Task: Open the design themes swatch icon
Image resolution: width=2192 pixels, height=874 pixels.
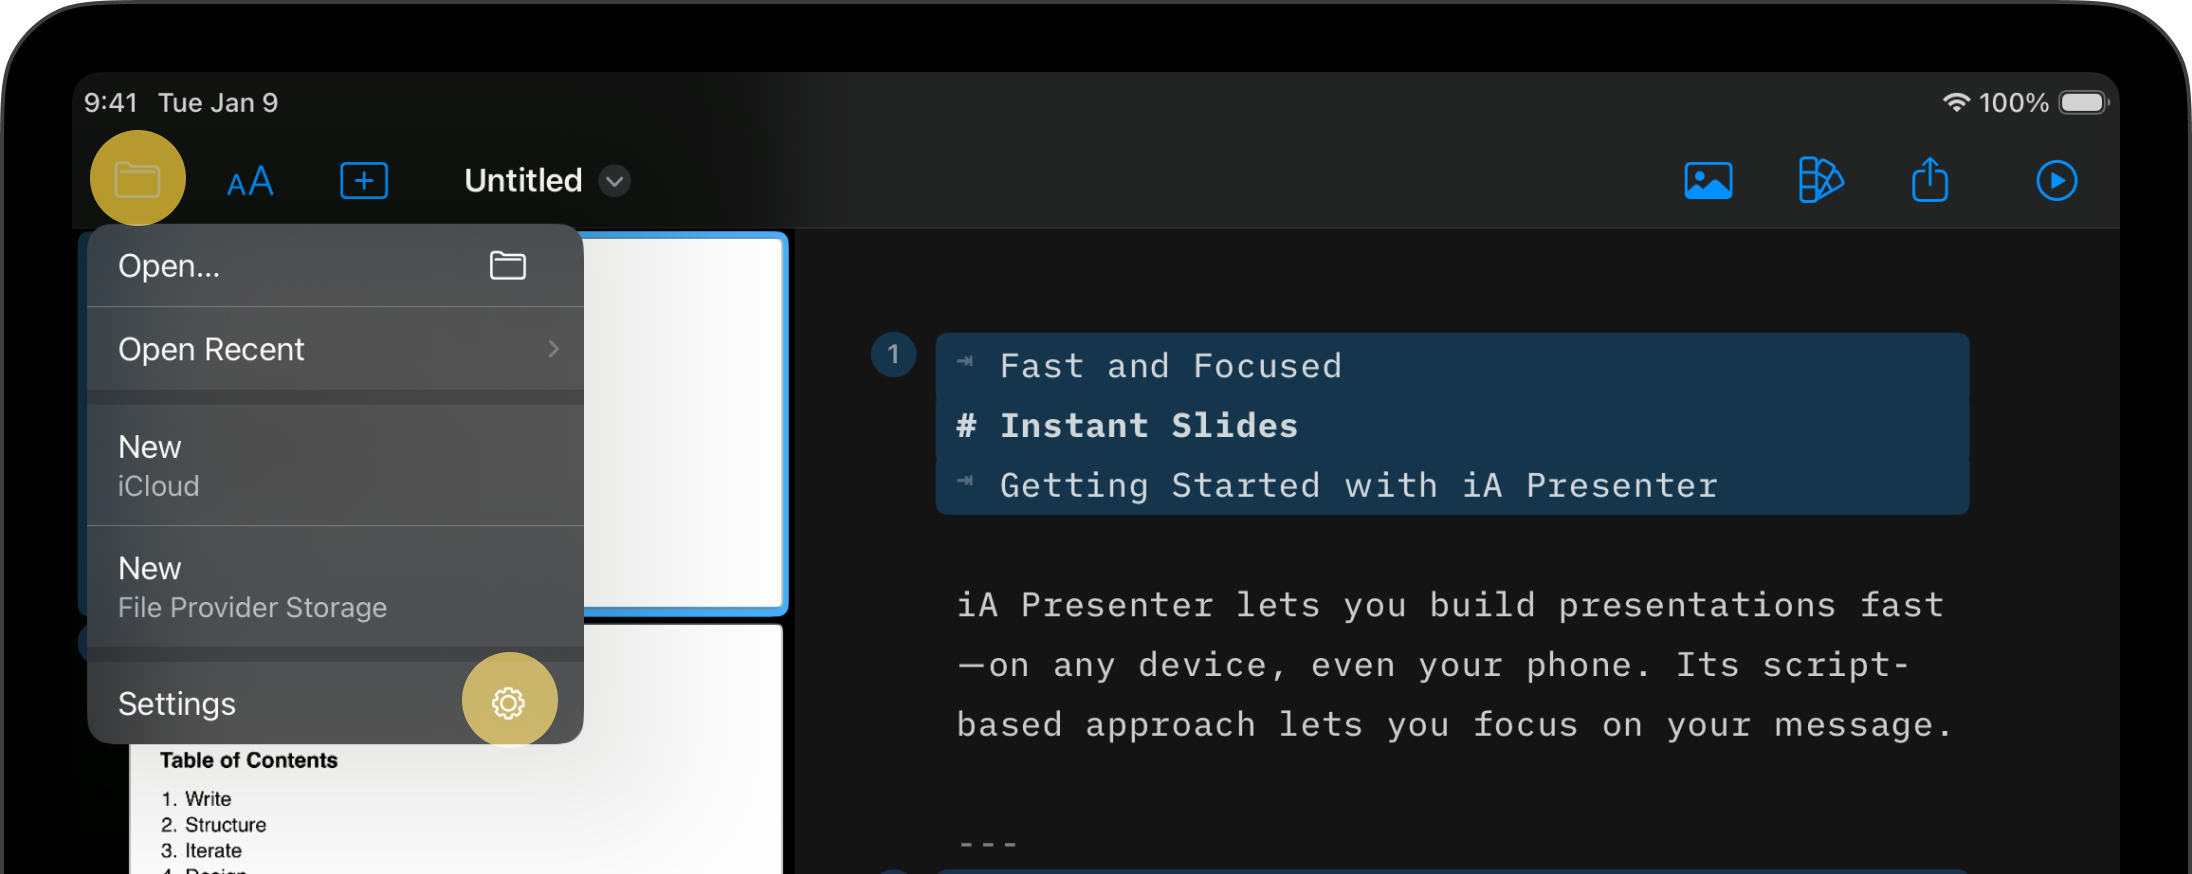Action: (x=1820, y=180)
